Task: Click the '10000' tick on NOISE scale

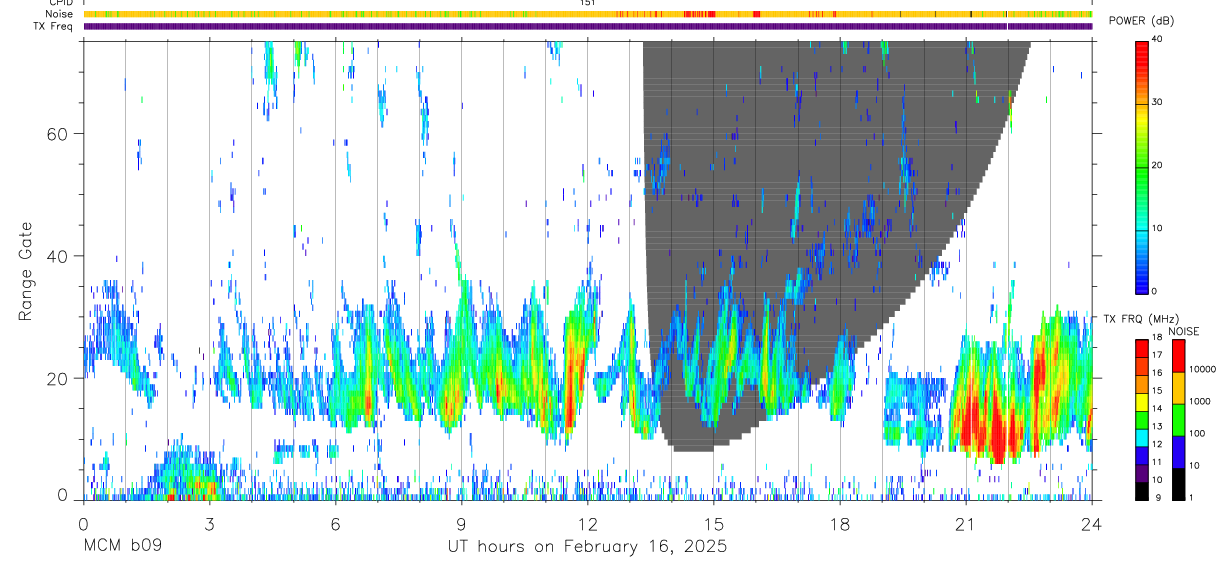Action: pos(1201,370)
